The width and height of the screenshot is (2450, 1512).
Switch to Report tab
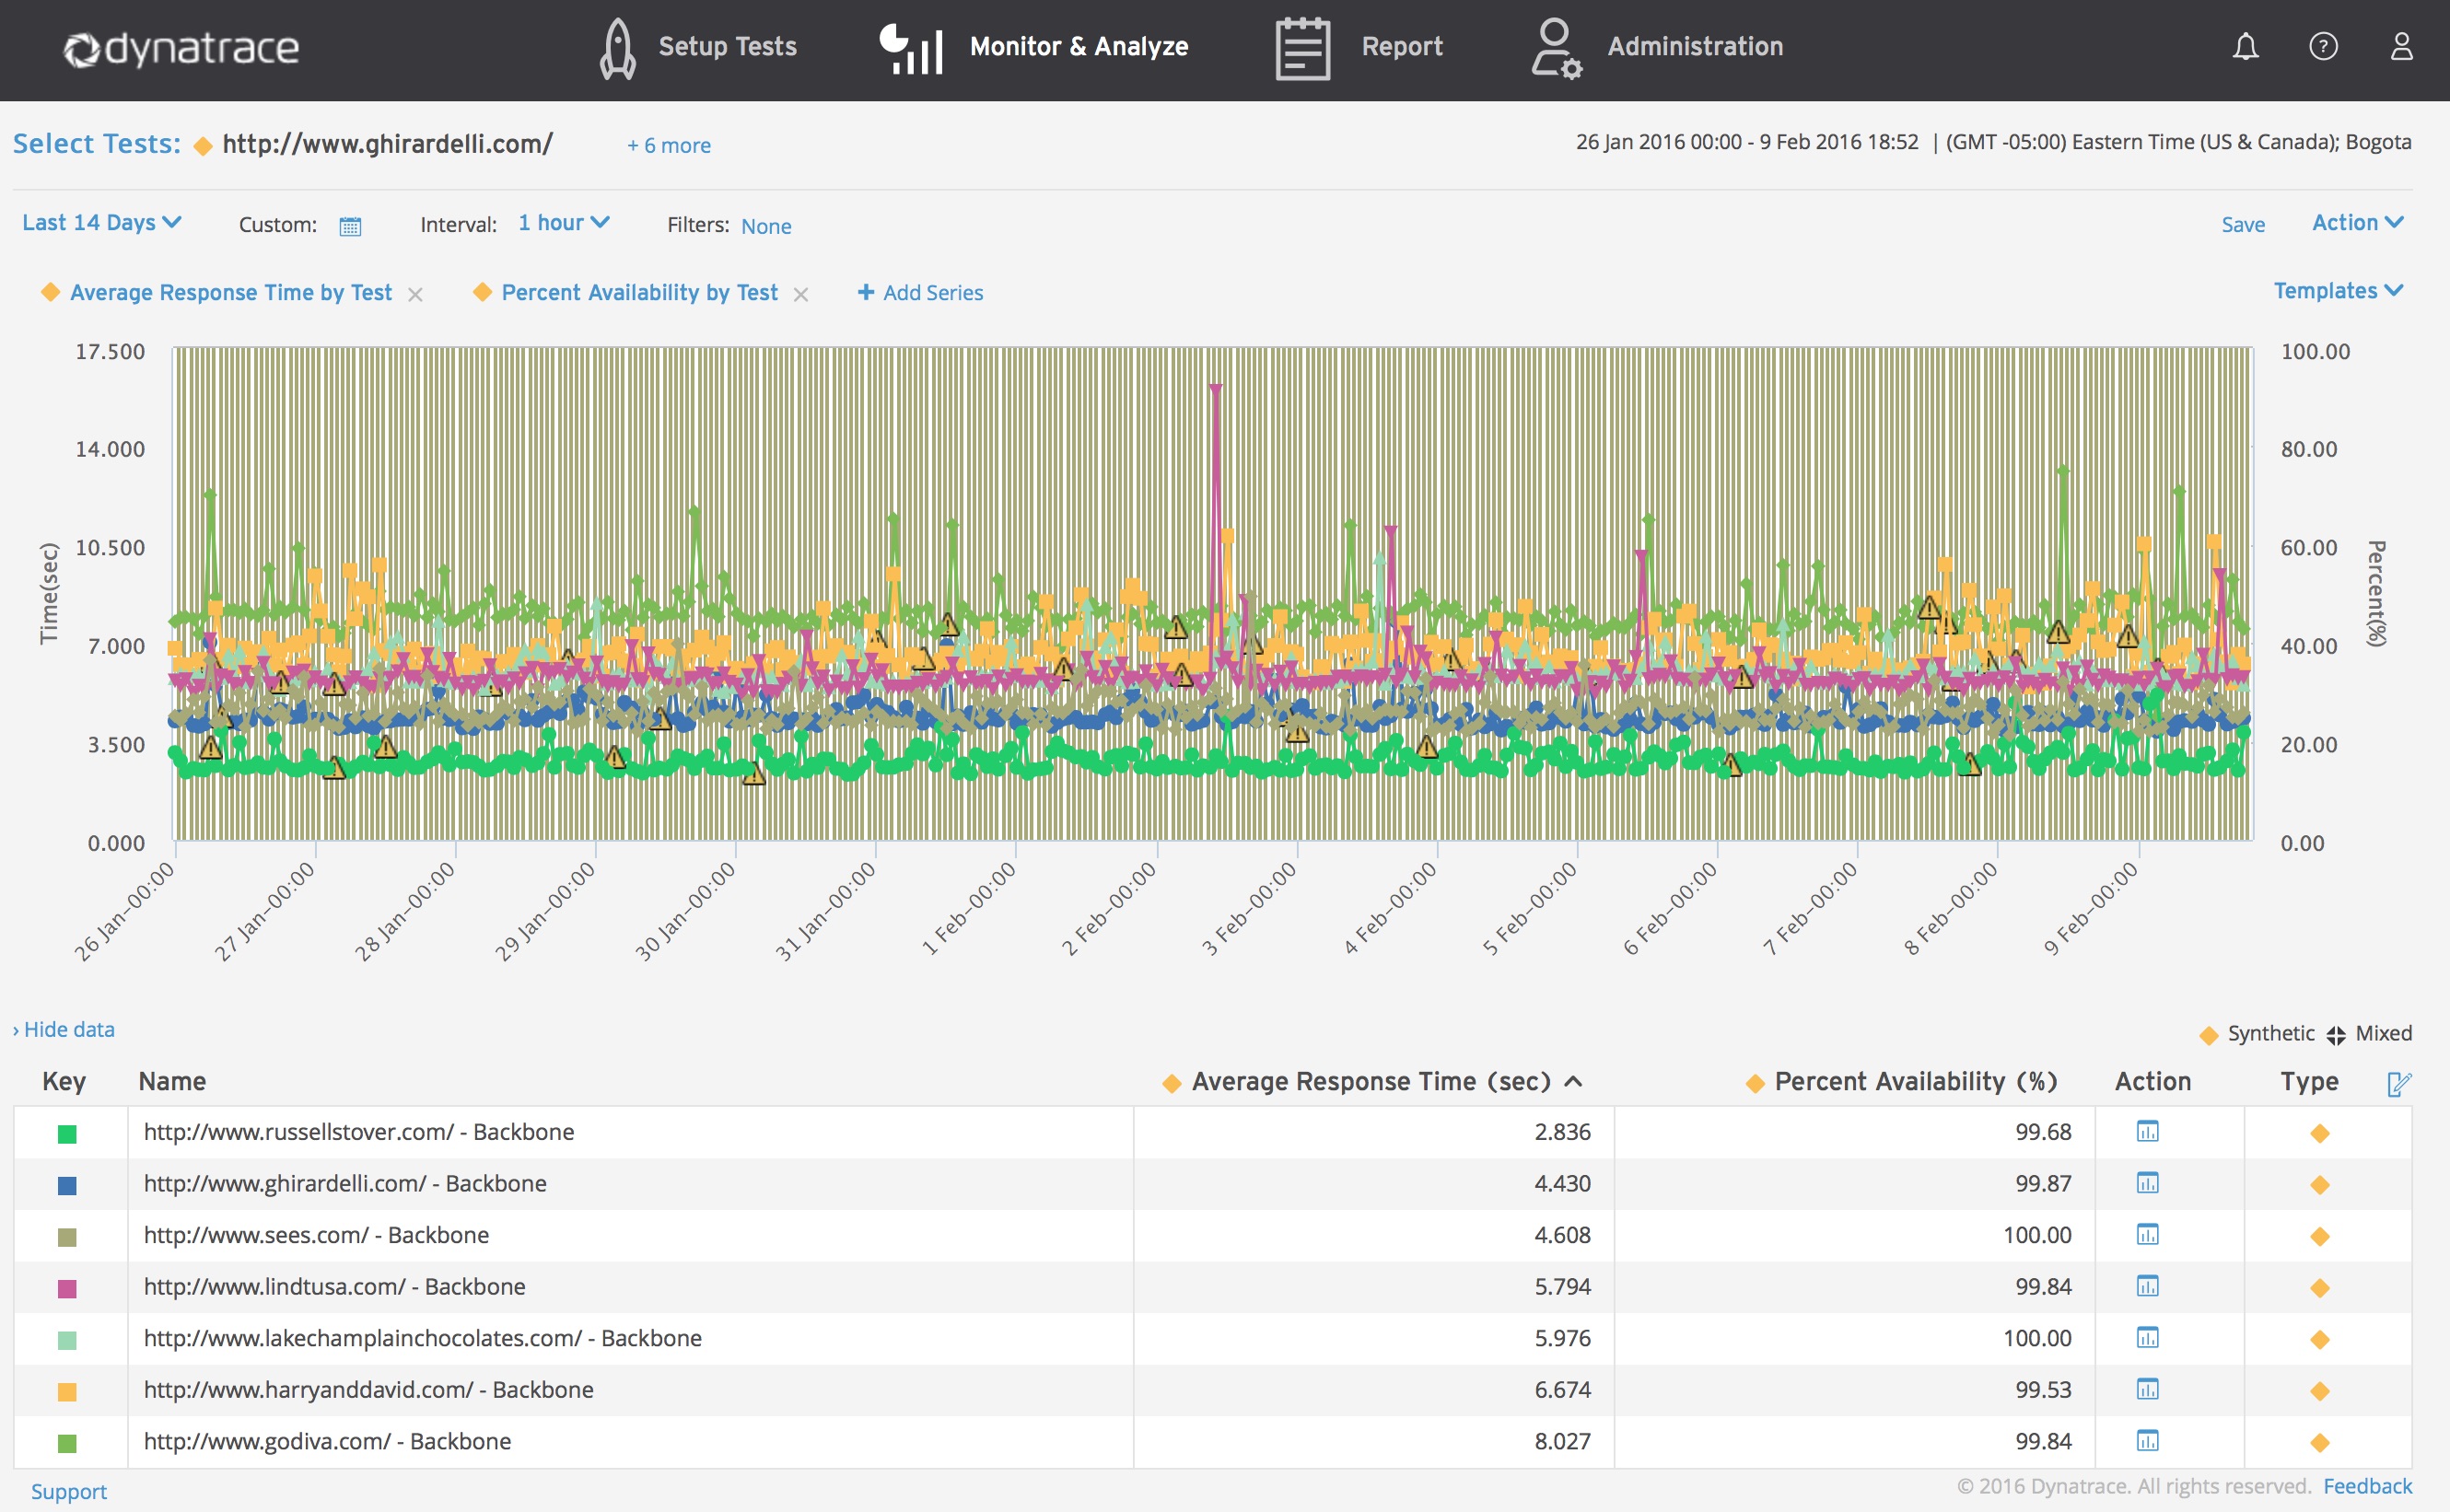pos(1402,46)
